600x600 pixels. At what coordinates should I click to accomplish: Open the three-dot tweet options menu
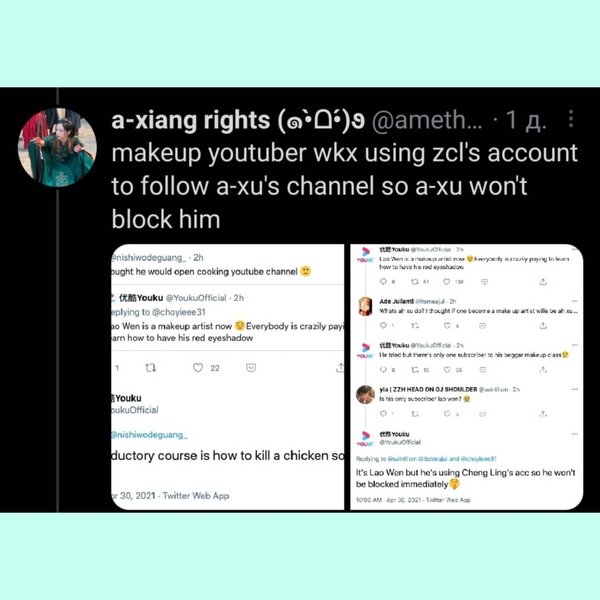[x=571, y=119]
